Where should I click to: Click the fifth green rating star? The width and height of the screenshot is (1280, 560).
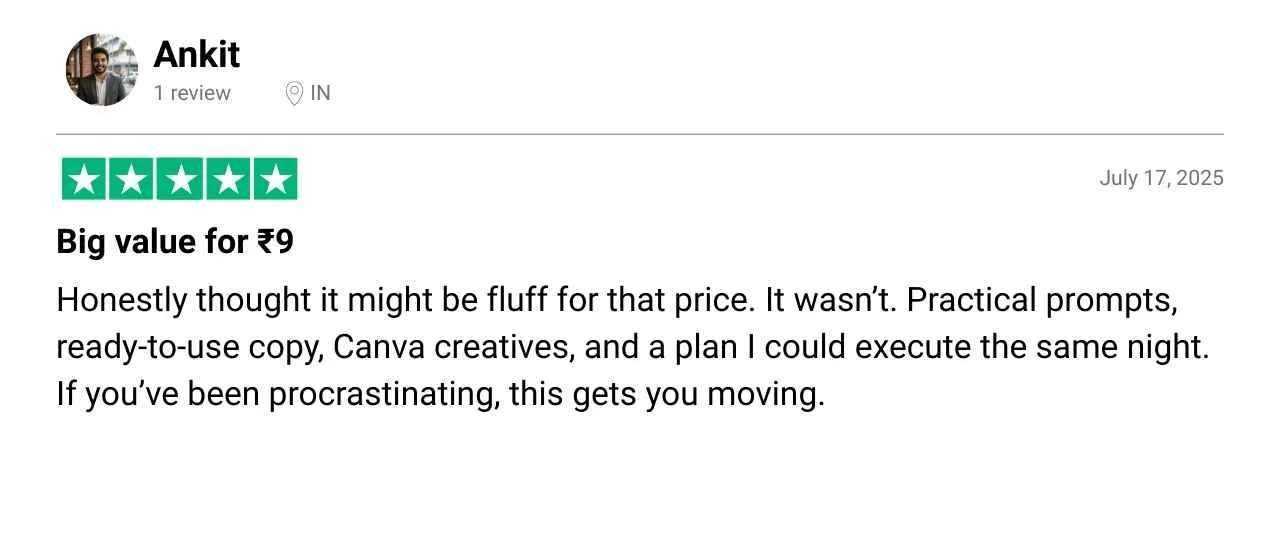(275, 179)
